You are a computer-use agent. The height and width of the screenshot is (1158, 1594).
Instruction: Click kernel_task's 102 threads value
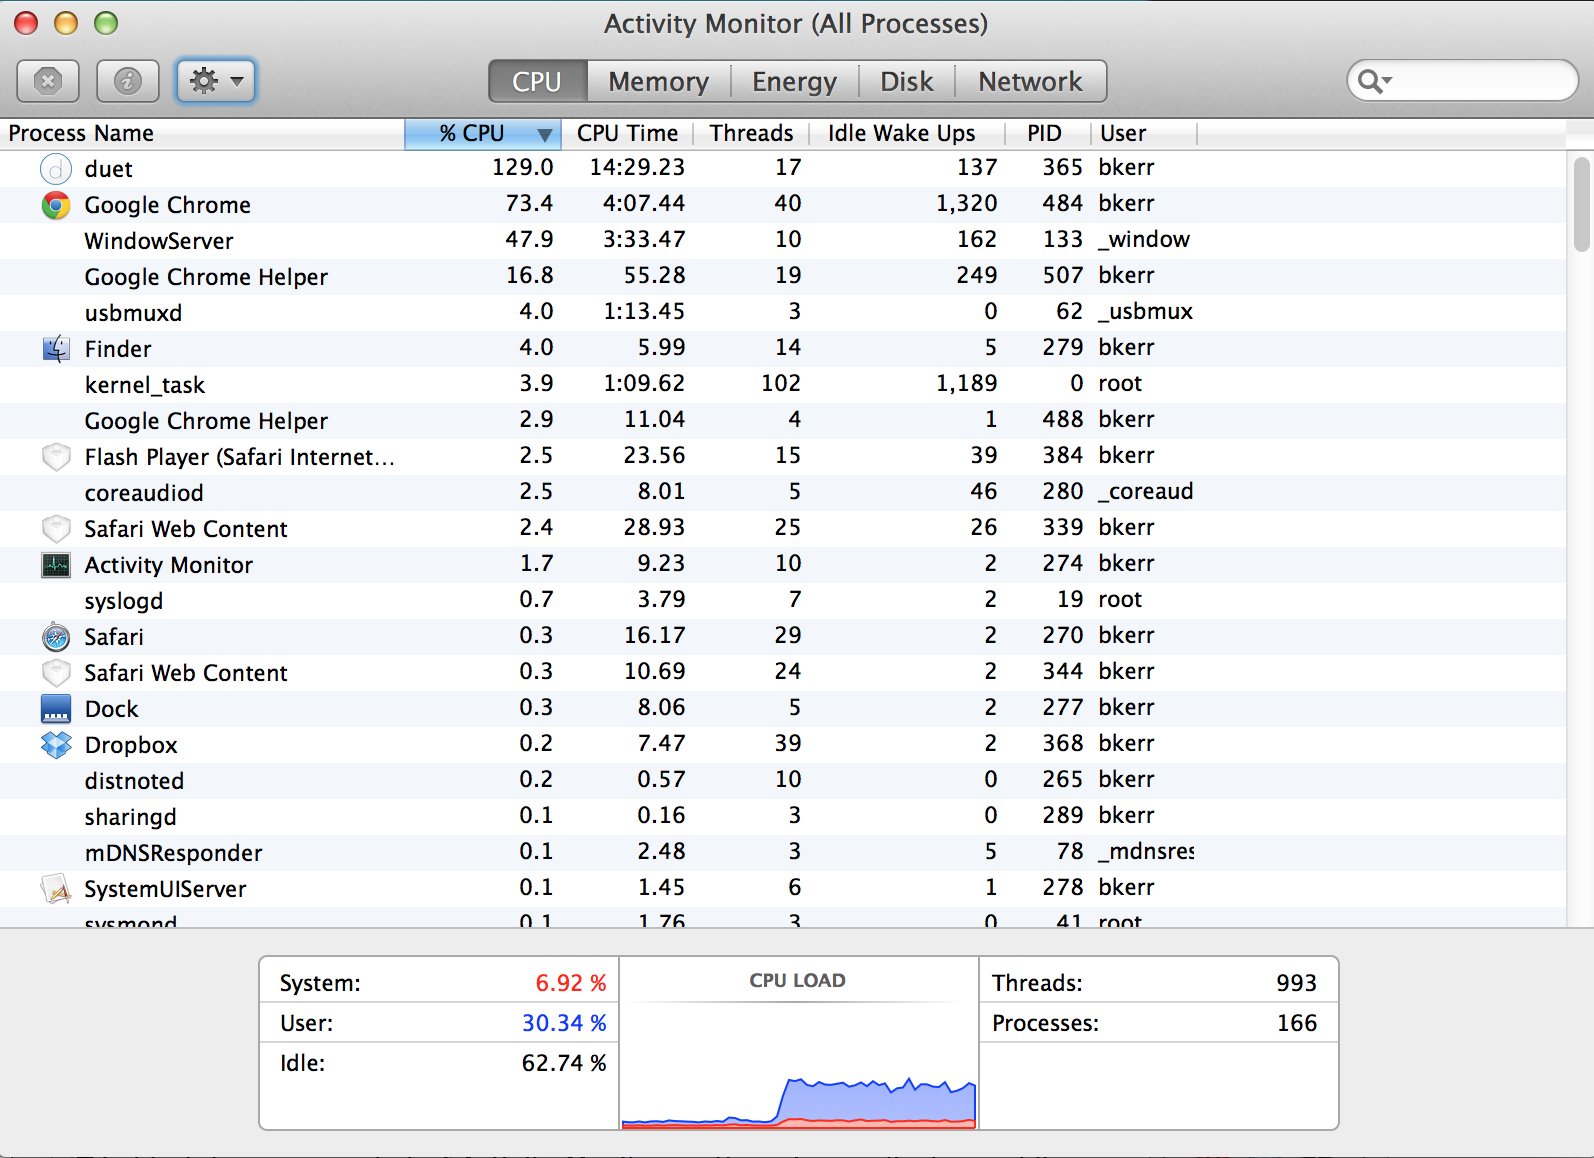pyautogui.click(x=780, y=383)
